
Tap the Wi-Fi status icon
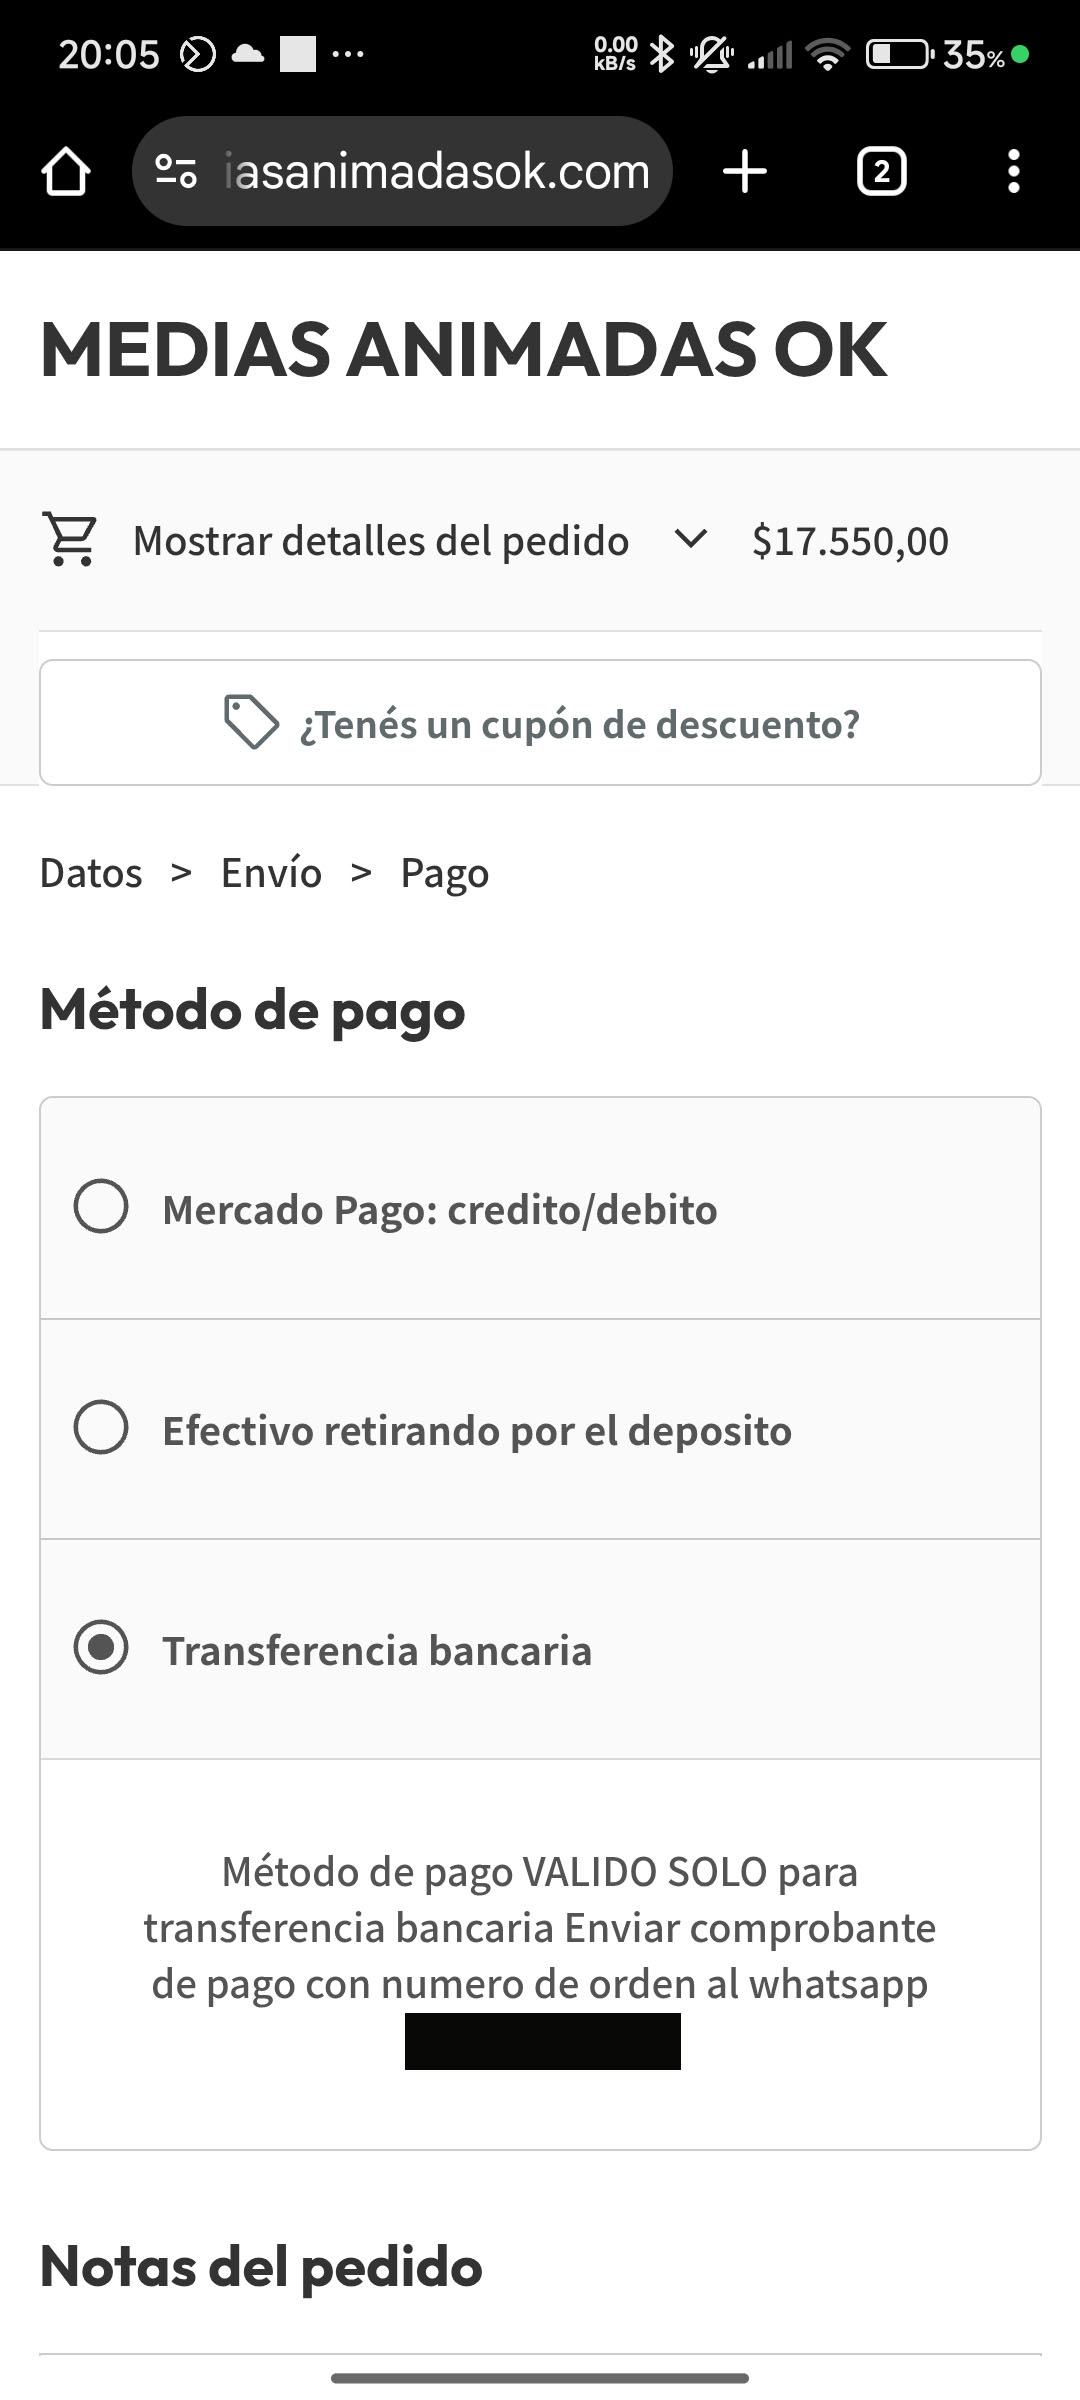point(827,54)
